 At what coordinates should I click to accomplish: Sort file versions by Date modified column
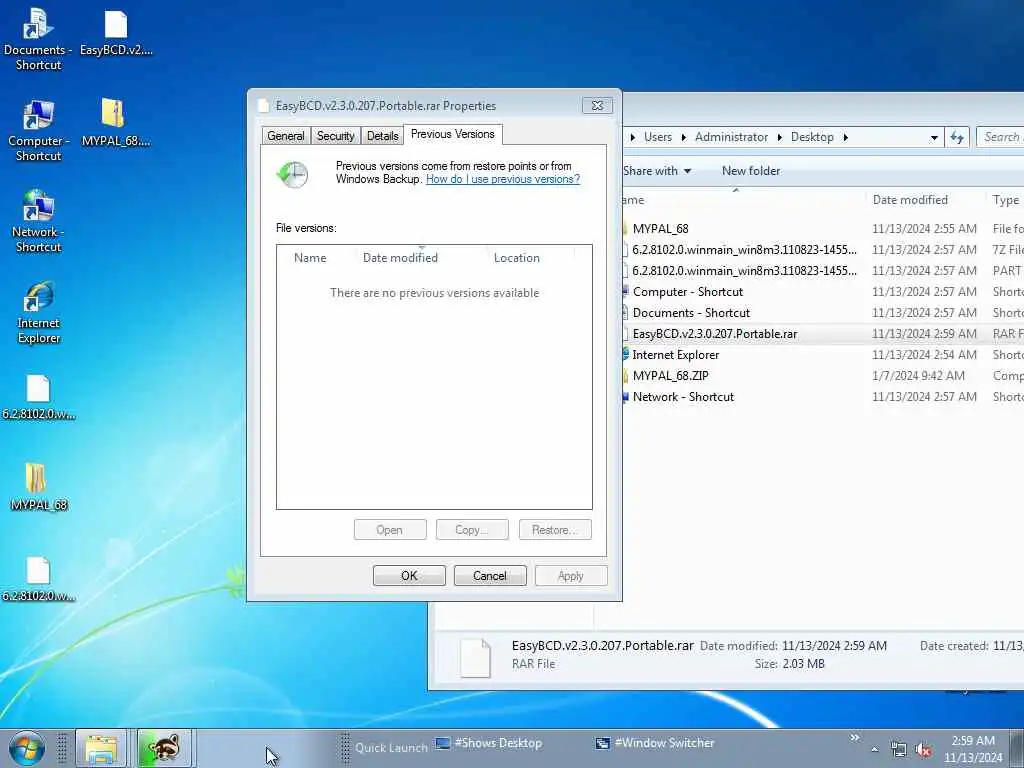421,257
